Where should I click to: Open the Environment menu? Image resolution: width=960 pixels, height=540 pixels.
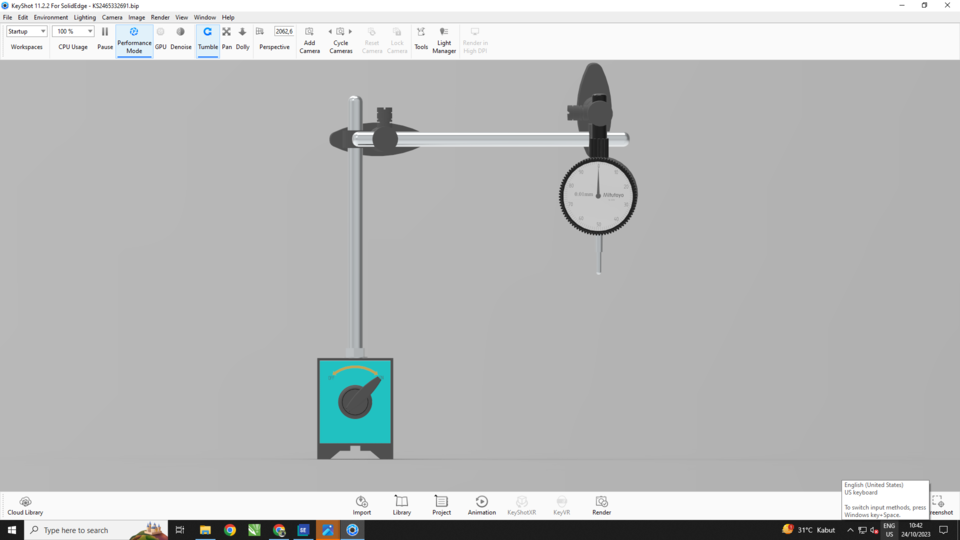pyautogui.click(x=51, y=17)
